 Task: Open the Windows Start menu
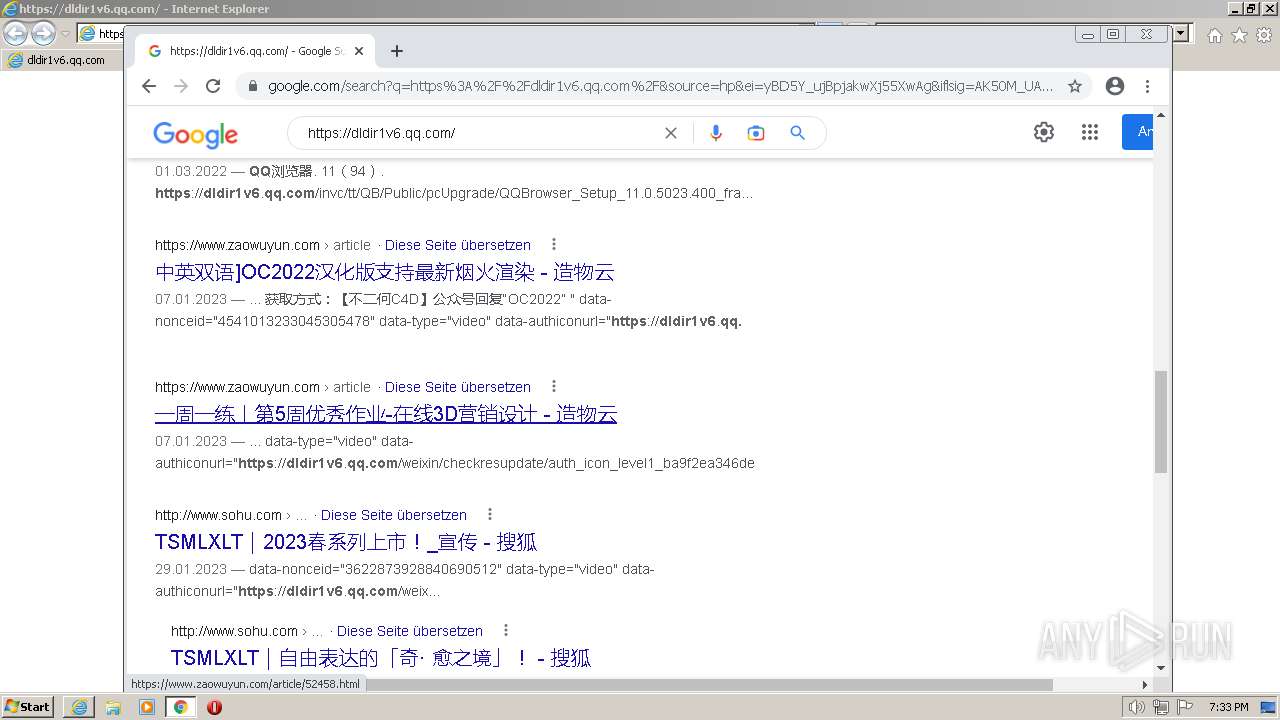pos(27,707)
